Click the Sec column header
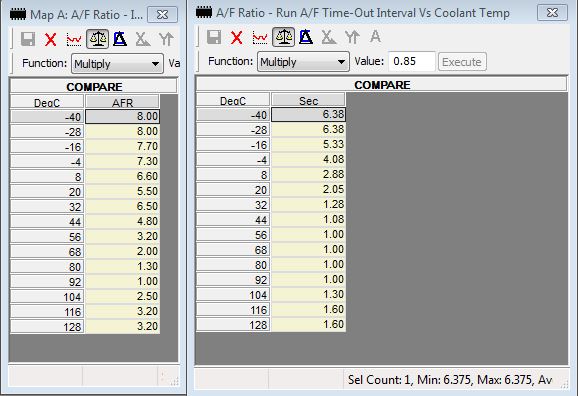 tap(308, 100)
